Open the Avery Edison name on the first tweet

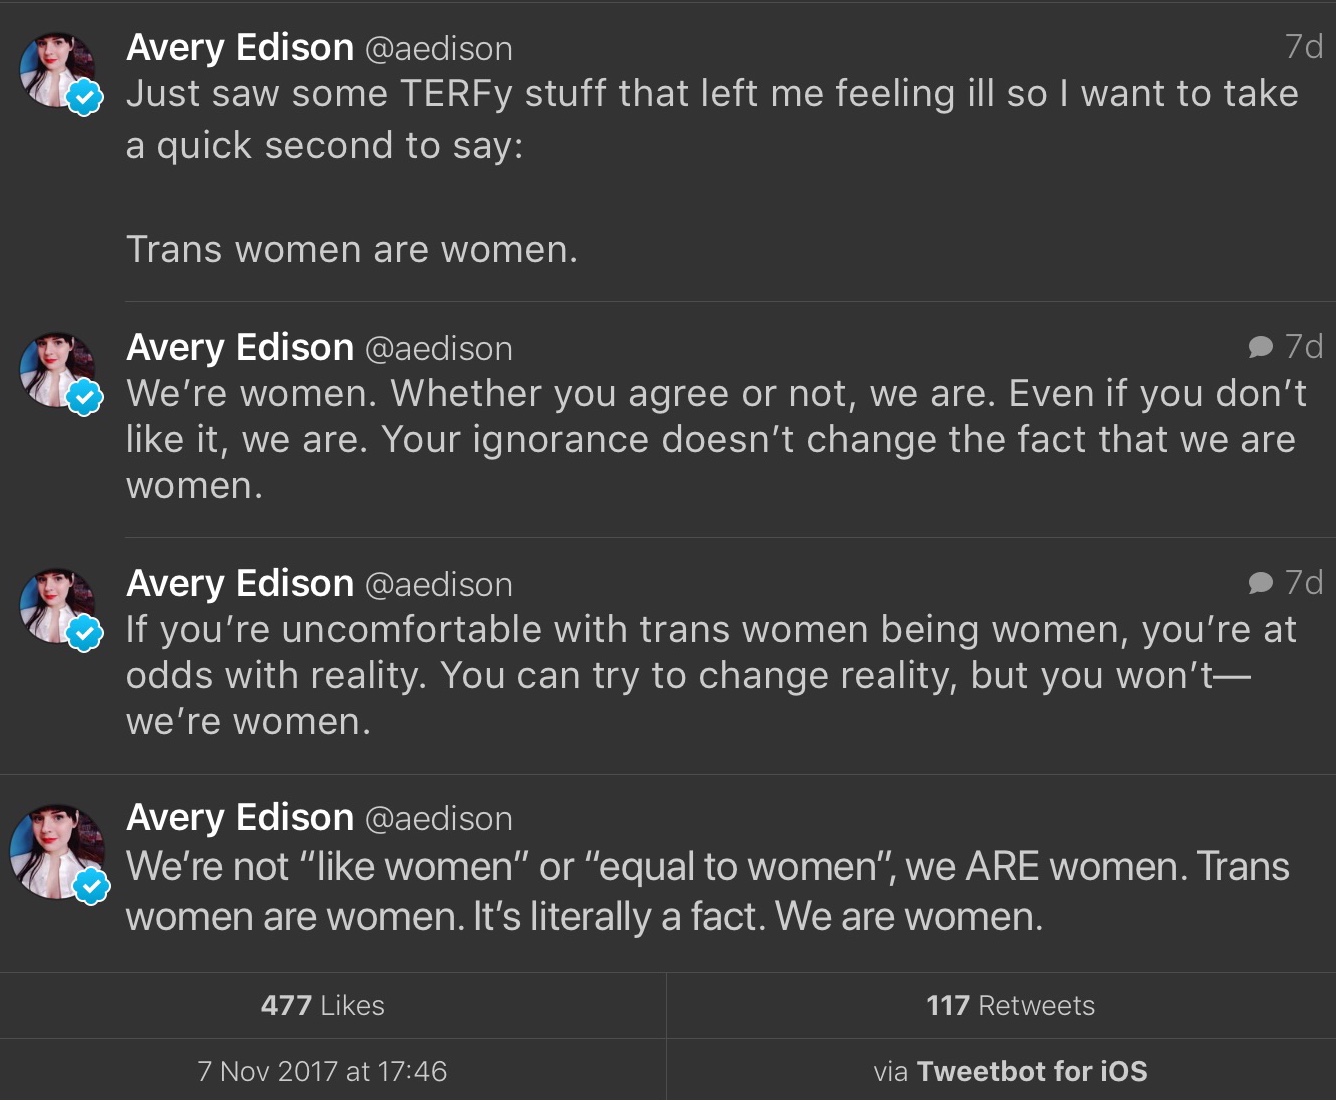coord(240,47)
